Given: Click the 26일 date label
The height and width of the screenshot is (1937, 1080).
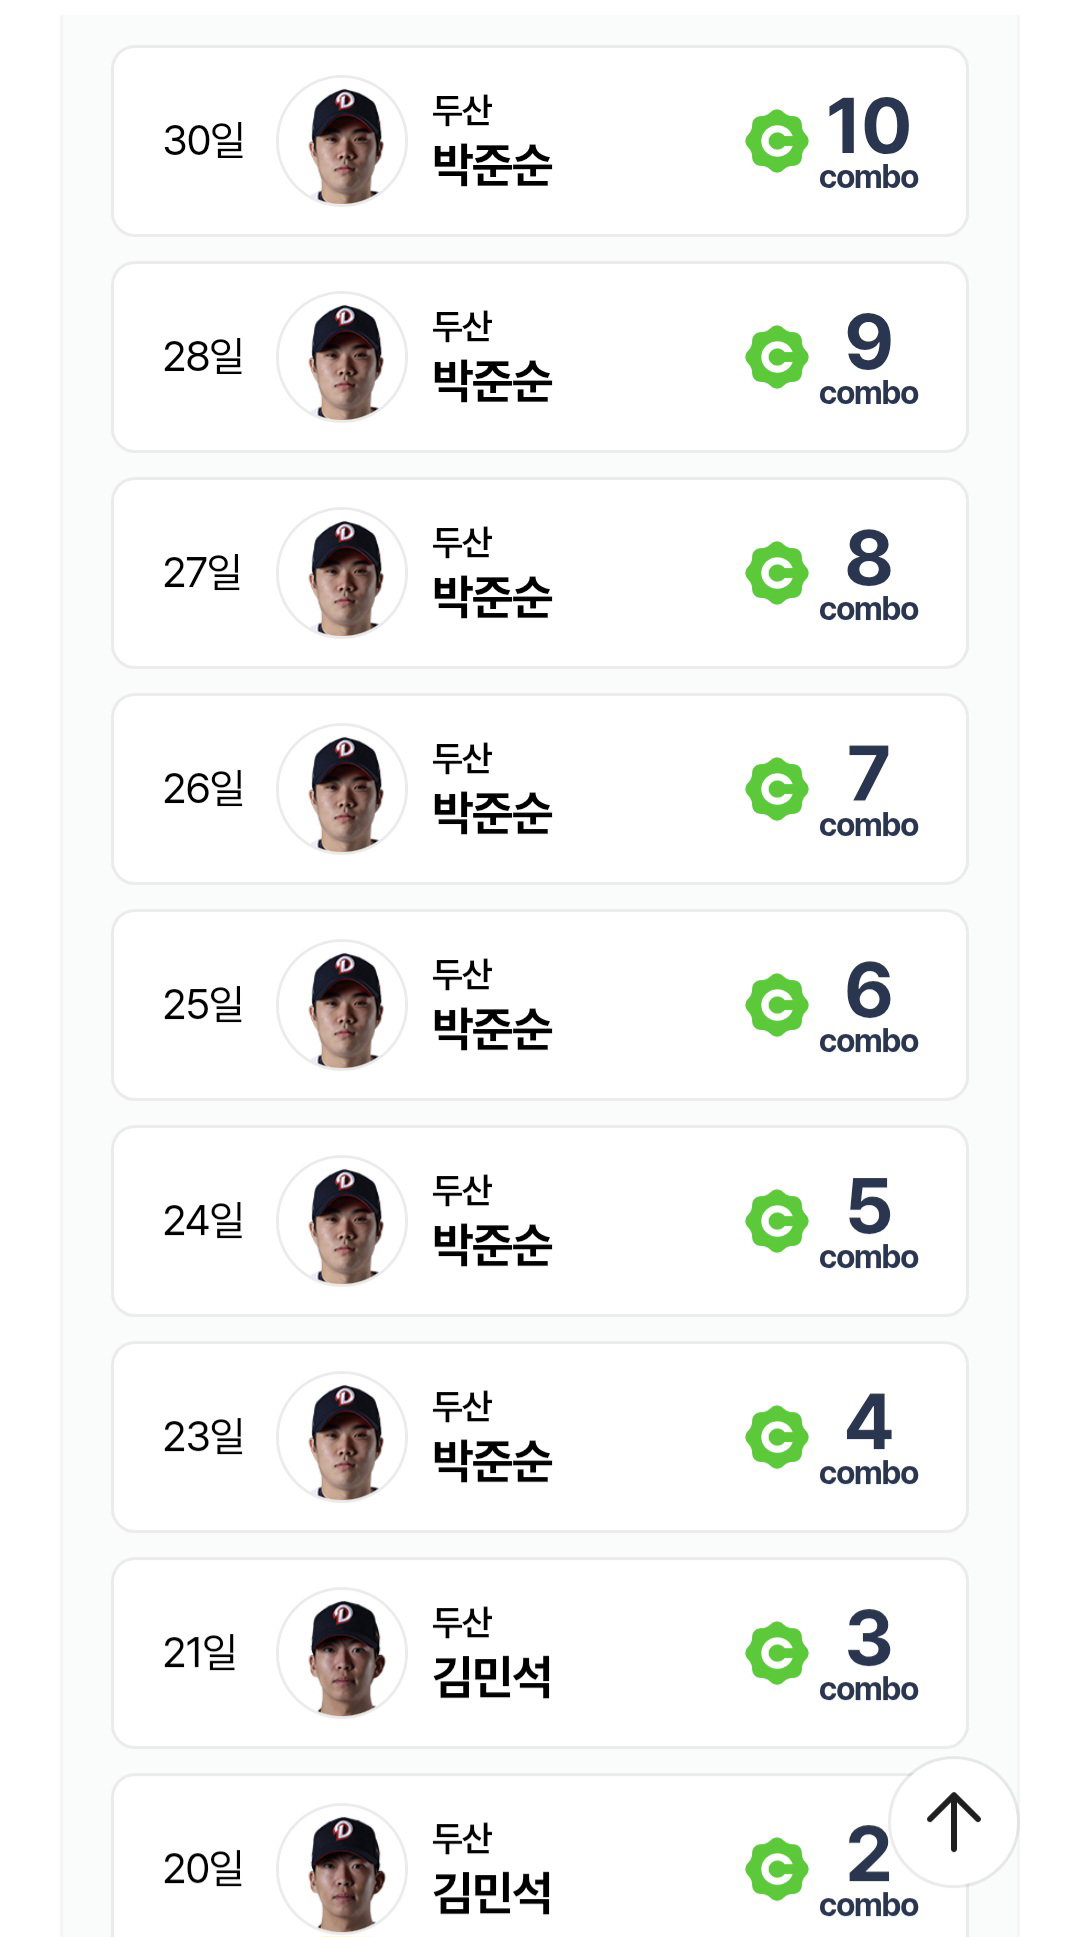Looking at the screenshot, I should tap(204, 789).
